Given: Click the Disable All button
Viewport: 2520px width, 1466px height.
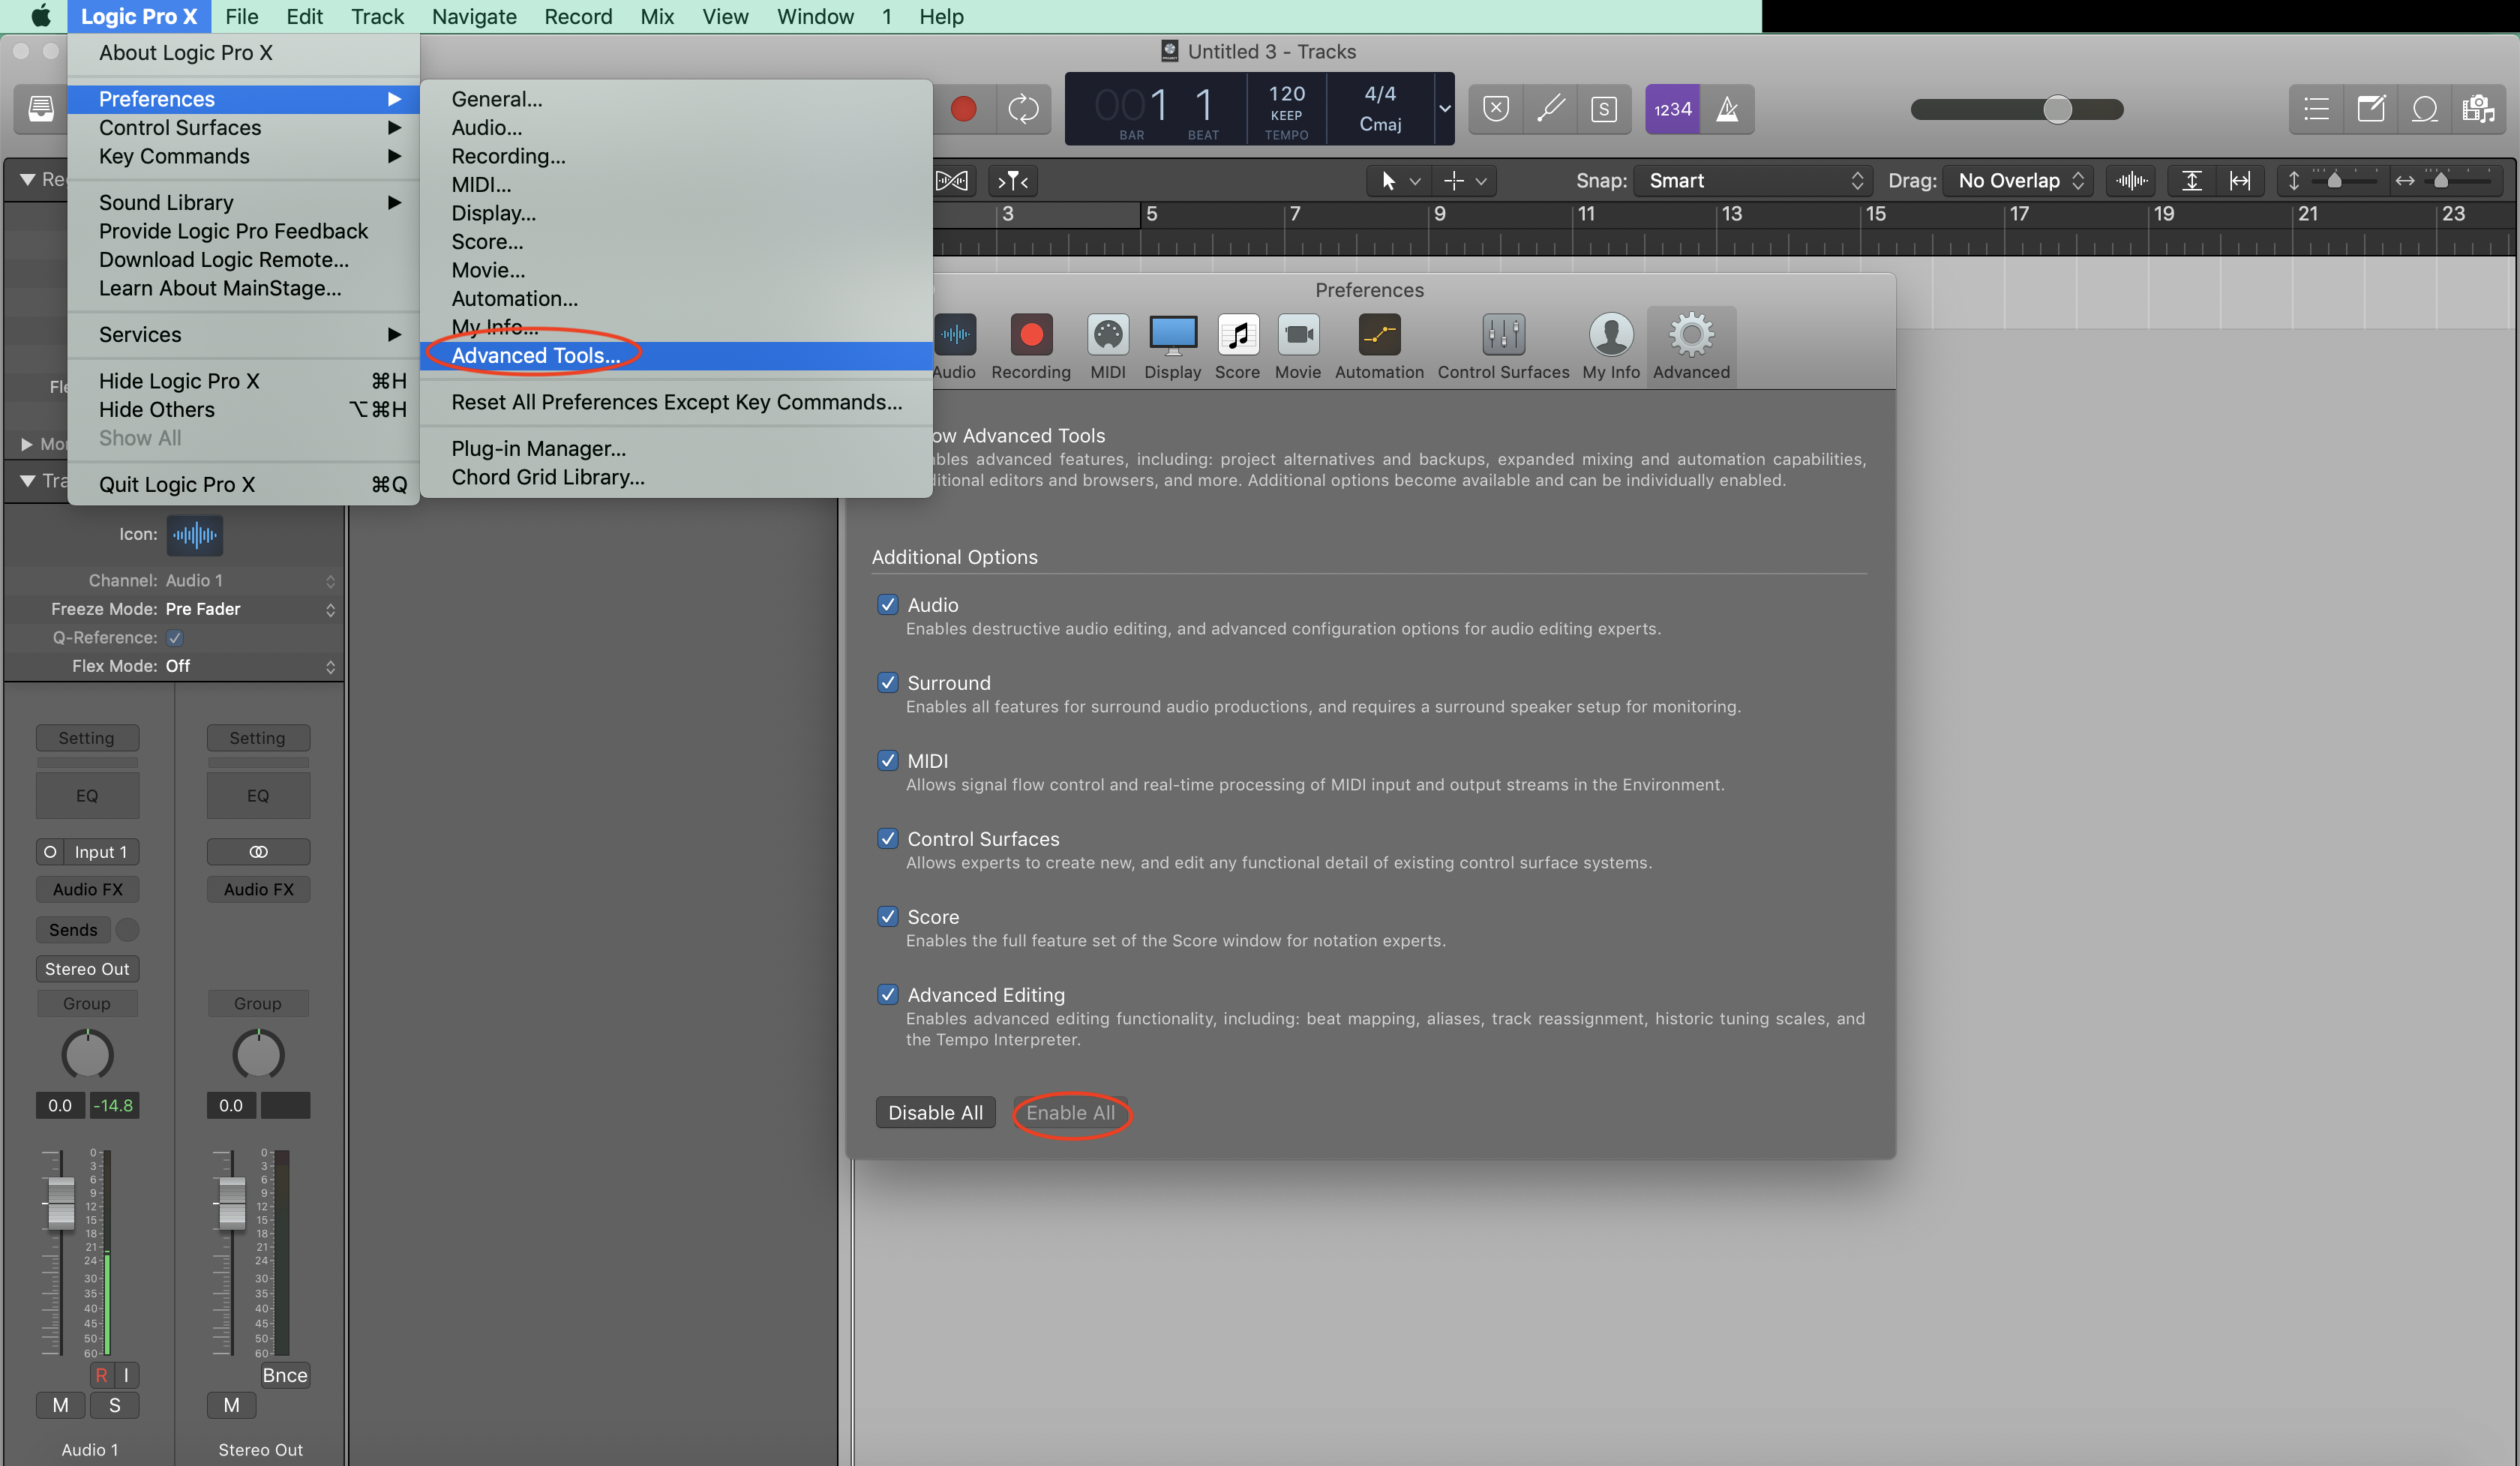Looking at the screenshot, I should pyautogui.click(x=935, y=1113).
